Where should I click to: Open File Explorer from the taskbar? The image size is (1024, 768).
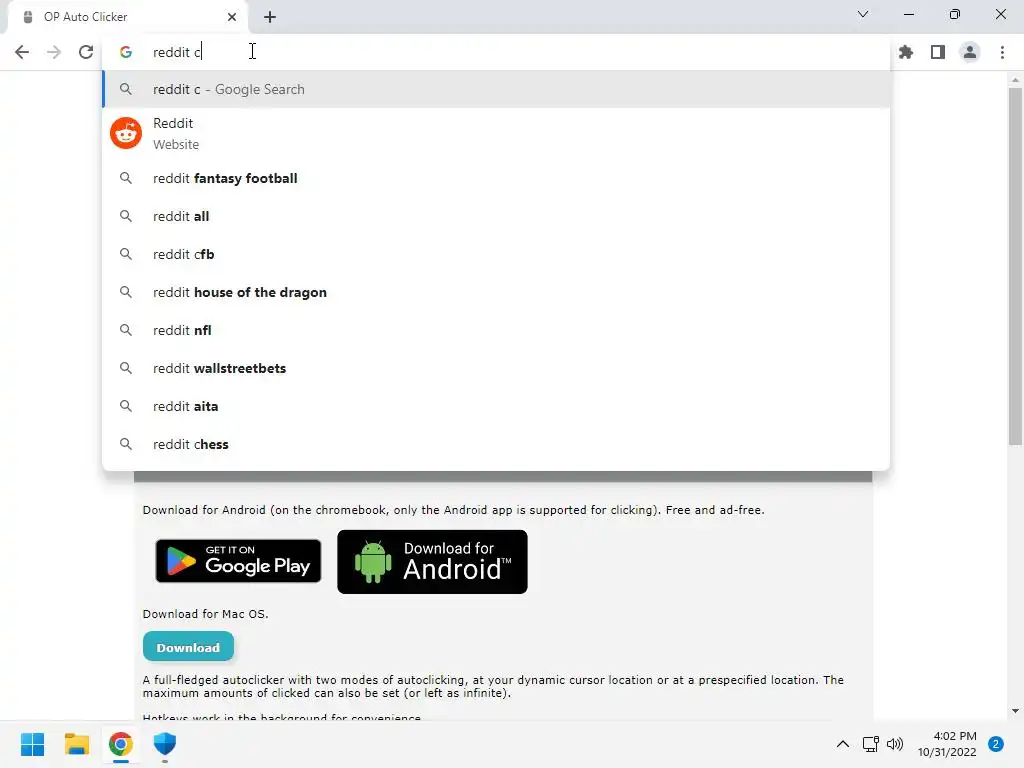pyautogui.click(x=76, y=744)
